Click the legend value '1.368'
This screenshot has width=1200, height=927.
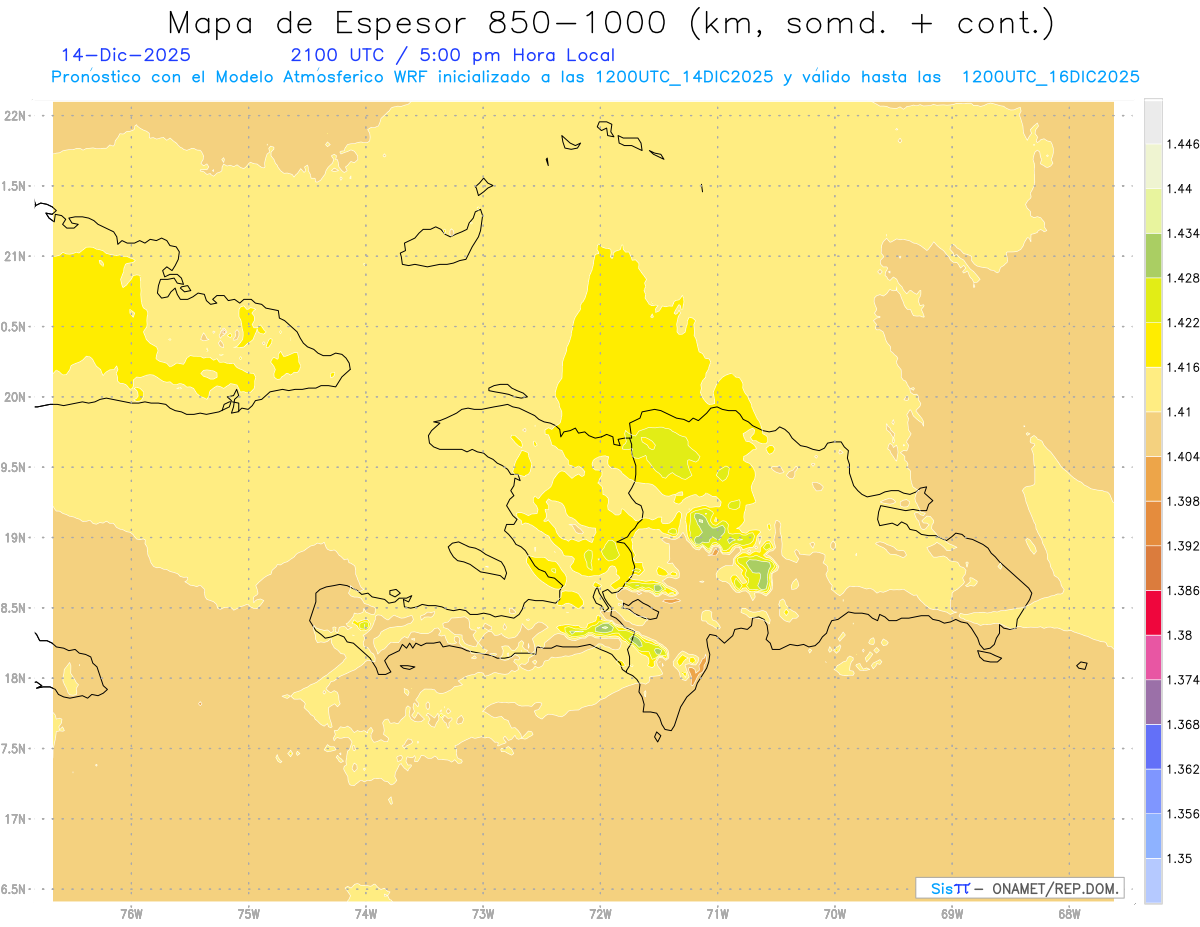pos(1184,724)
